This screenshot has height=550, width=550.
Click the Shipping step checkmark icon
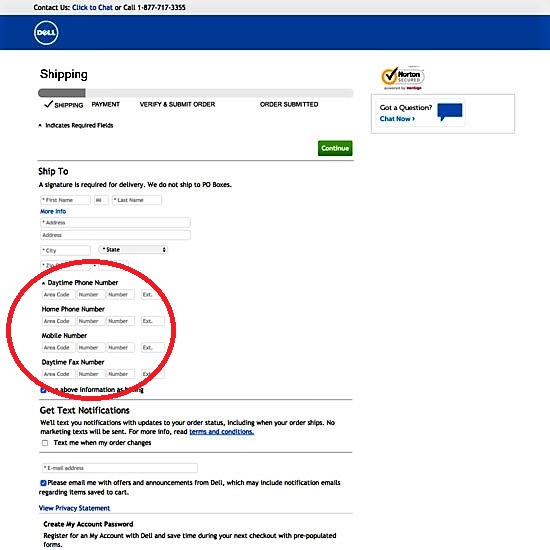[x=48, y=104]
